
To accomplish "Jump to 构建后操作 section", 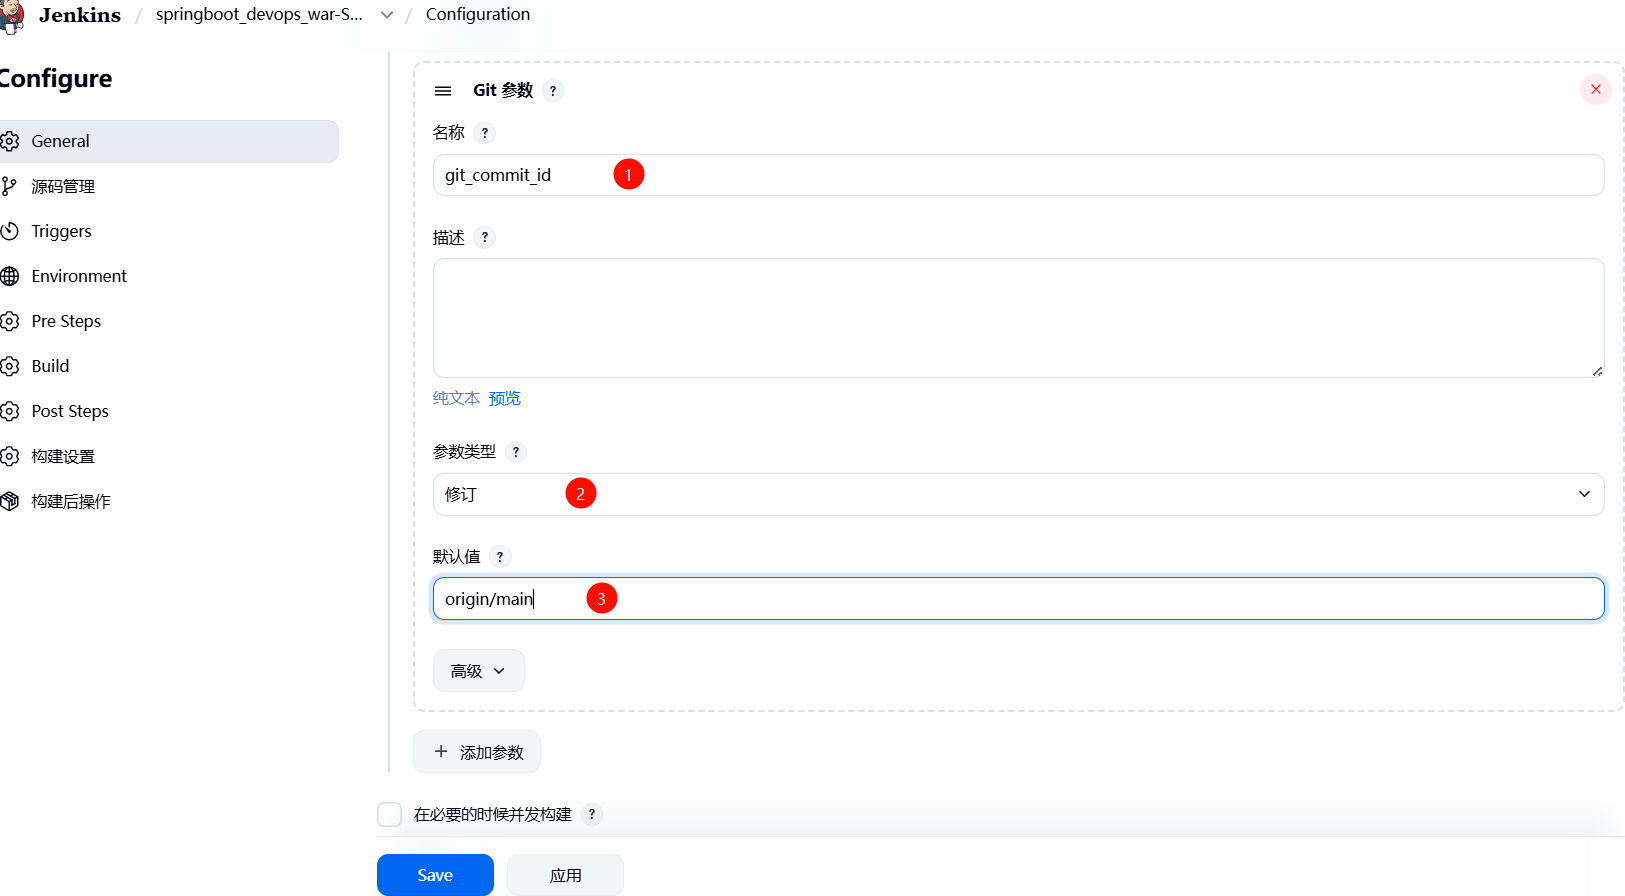I will click(x=70, y=501).
